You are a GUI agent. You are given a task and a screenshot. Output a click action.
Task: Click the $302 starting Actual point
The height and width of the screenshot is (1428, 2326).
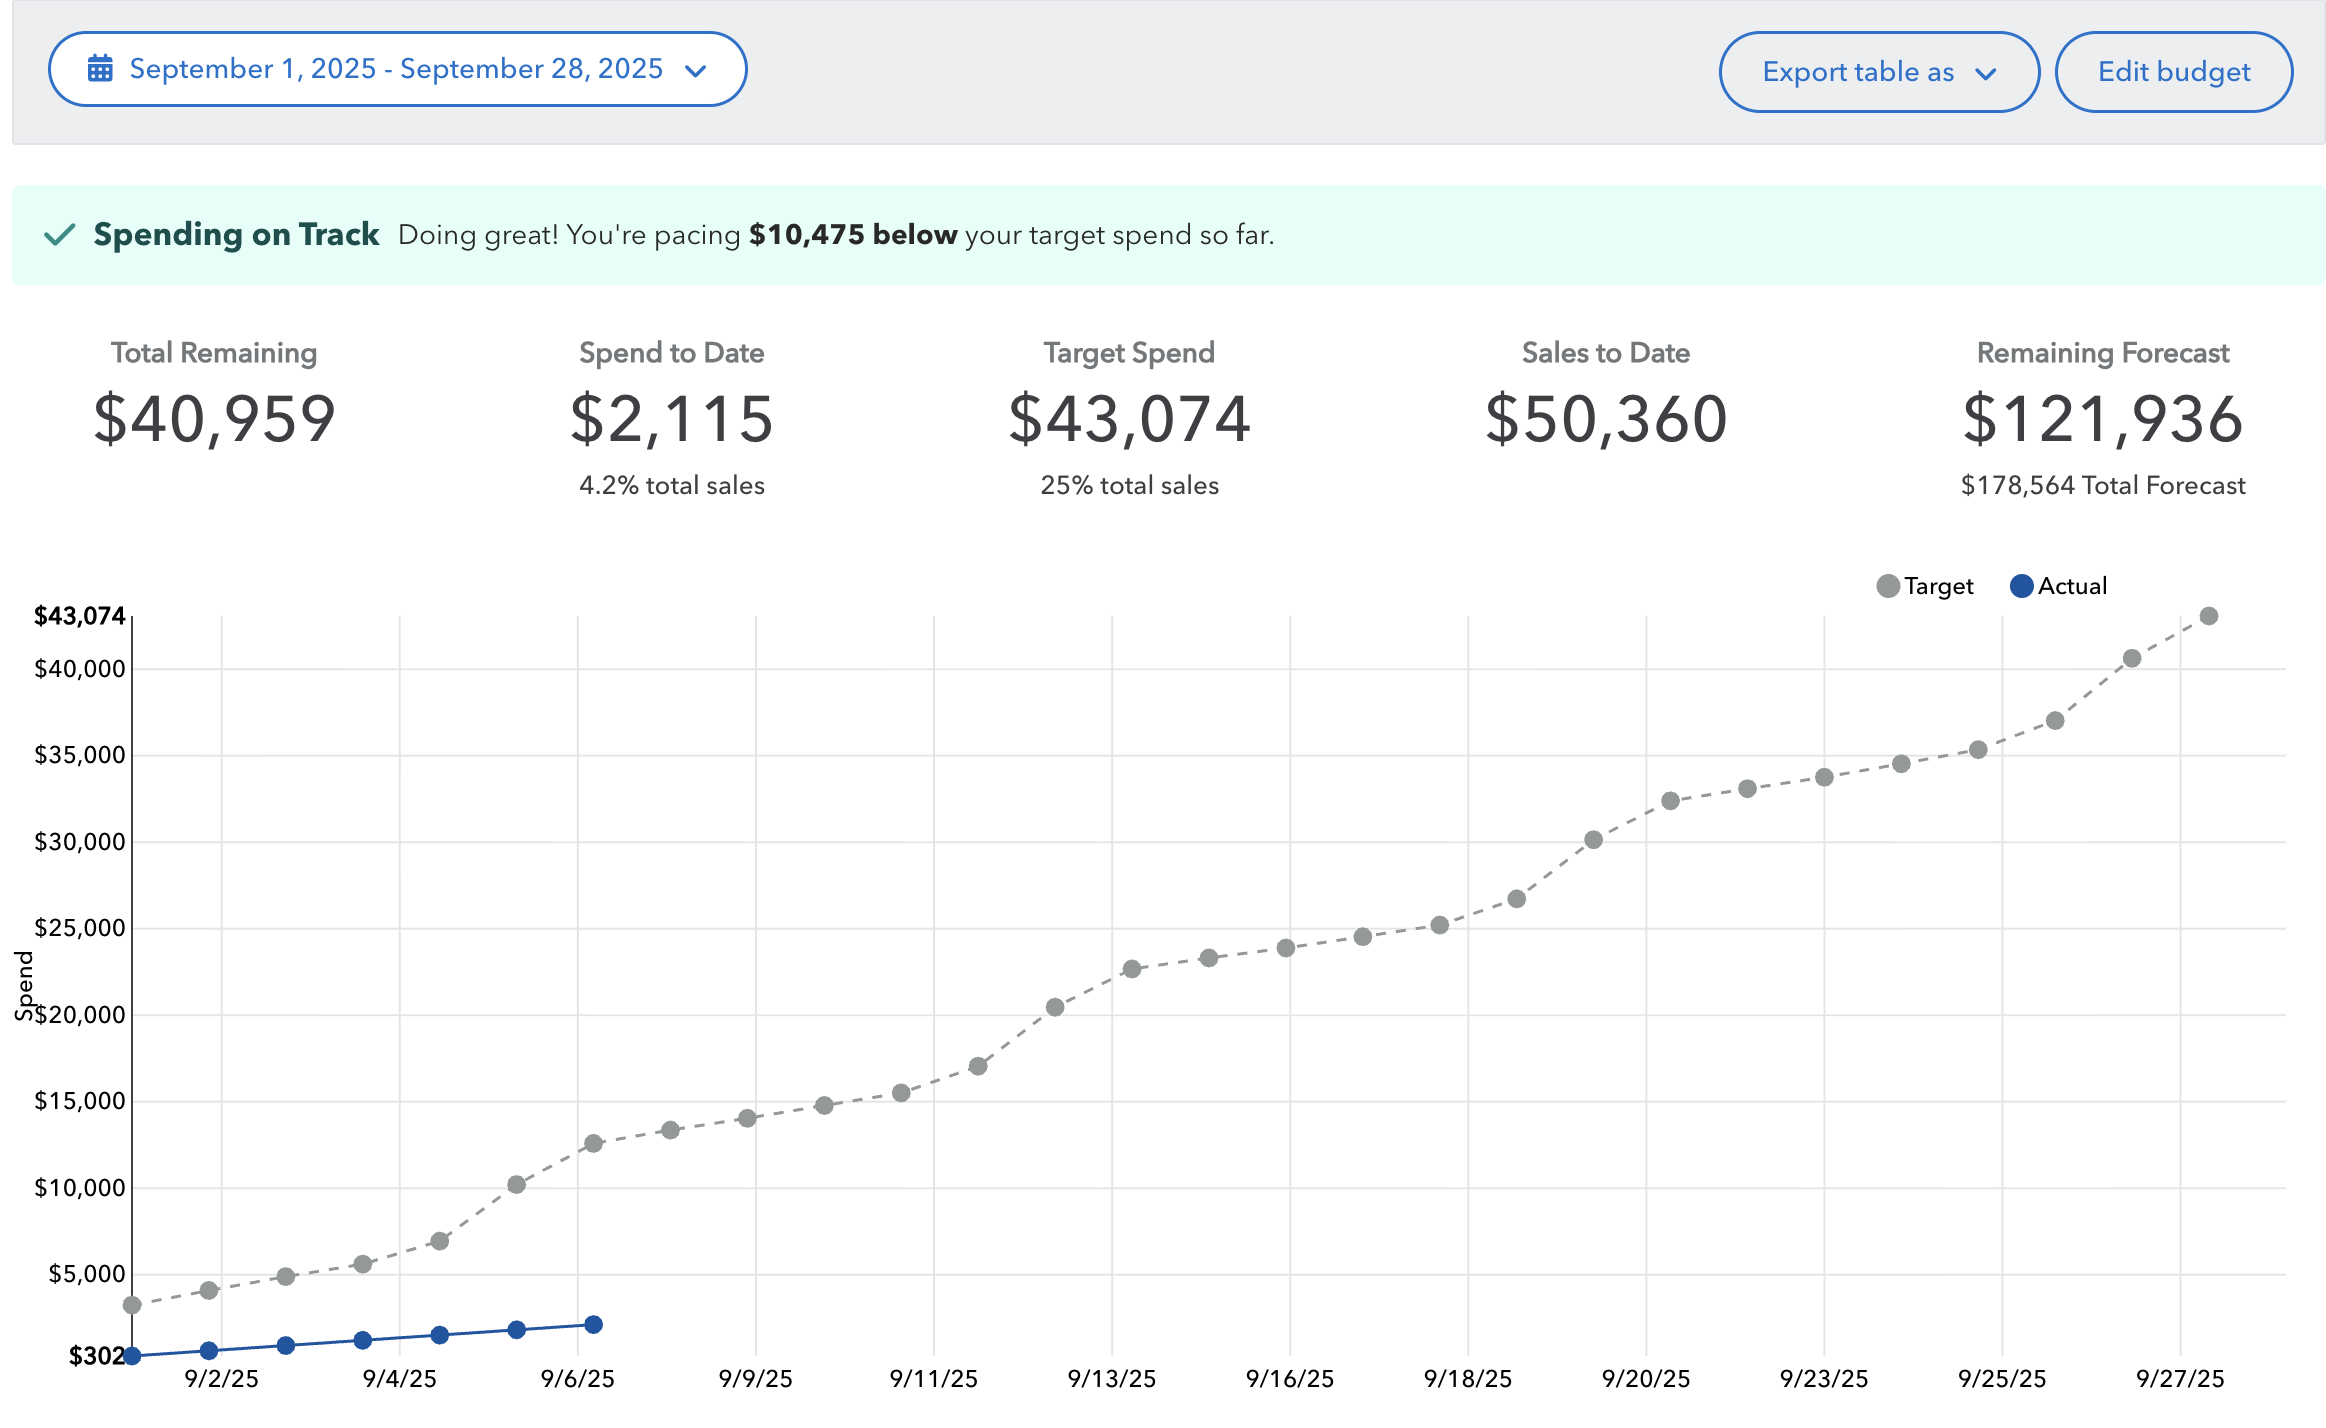pos(132,1356)
